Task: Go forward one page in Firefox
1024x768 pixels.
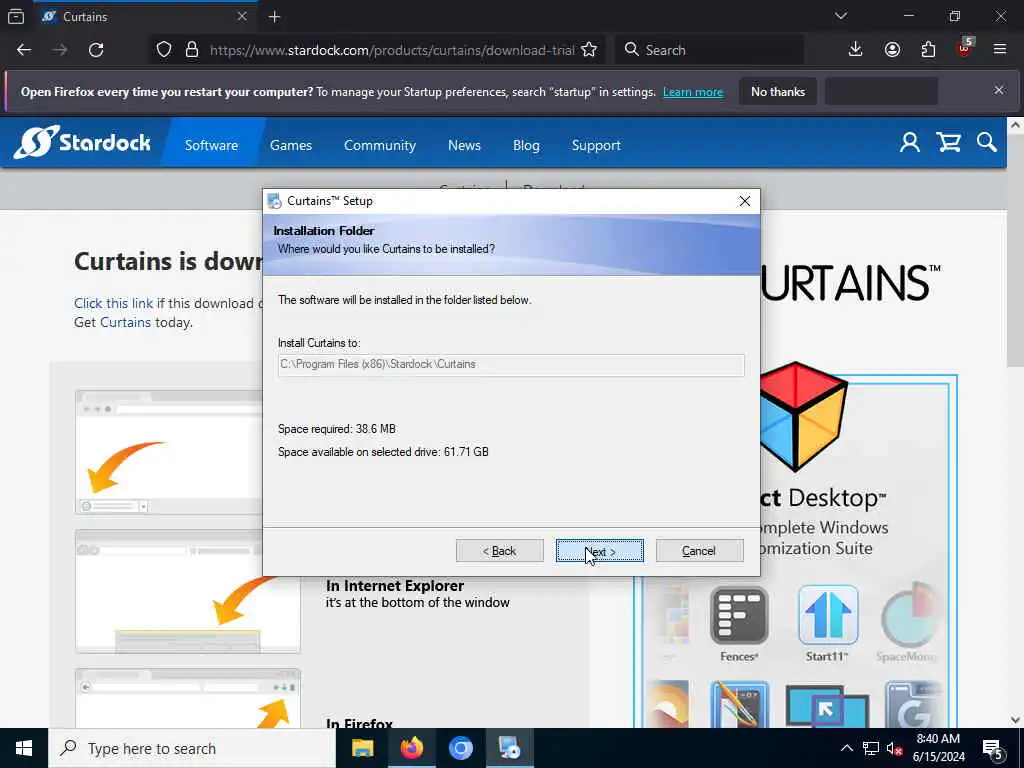Action: pos(60,50)
